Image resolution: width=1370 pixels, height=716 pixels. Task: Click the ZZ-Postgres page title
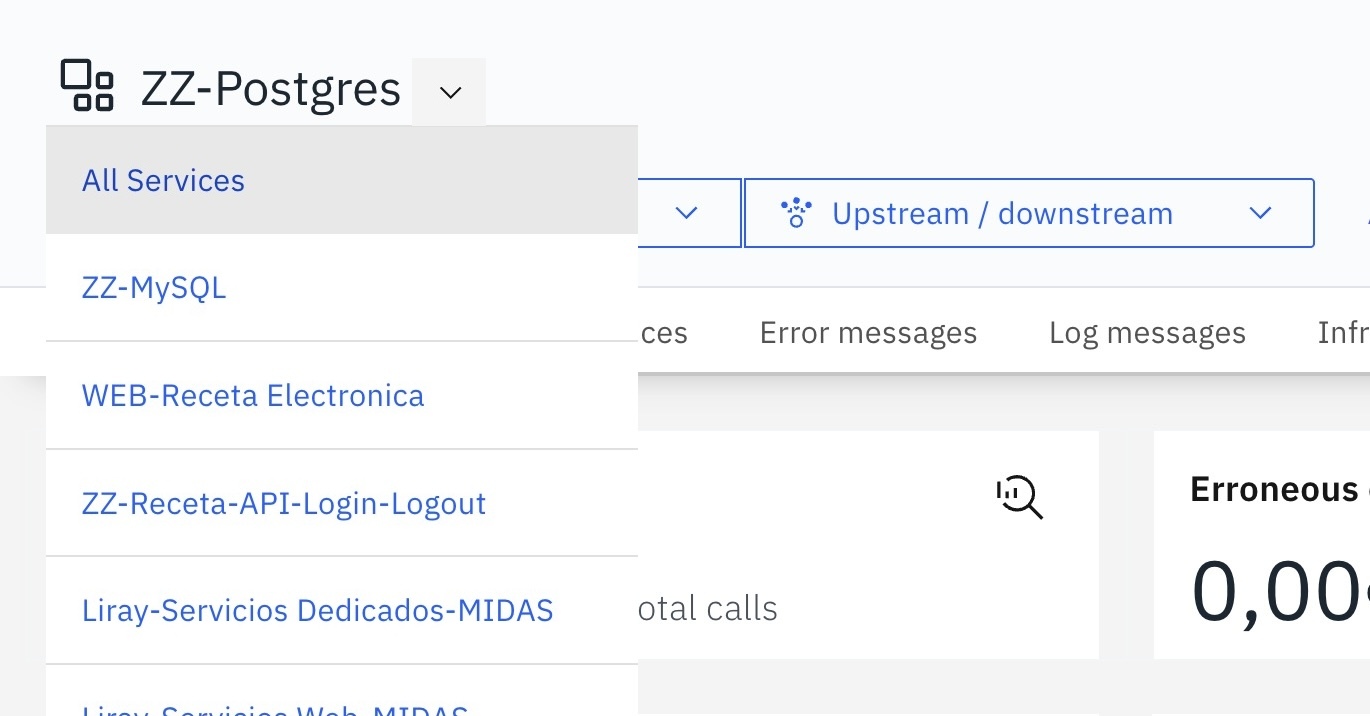[271, 90]
